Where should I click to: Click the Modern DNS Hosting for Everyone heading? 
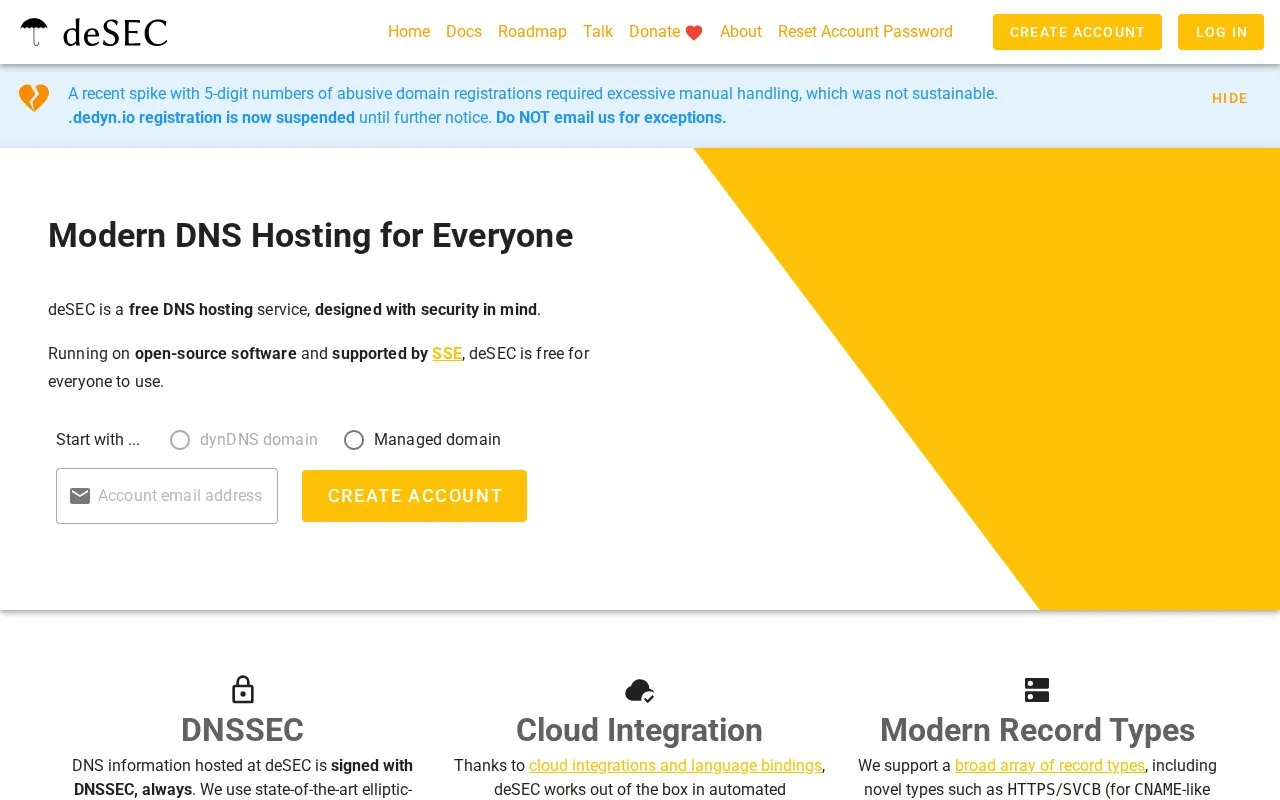tap(311, 236)
